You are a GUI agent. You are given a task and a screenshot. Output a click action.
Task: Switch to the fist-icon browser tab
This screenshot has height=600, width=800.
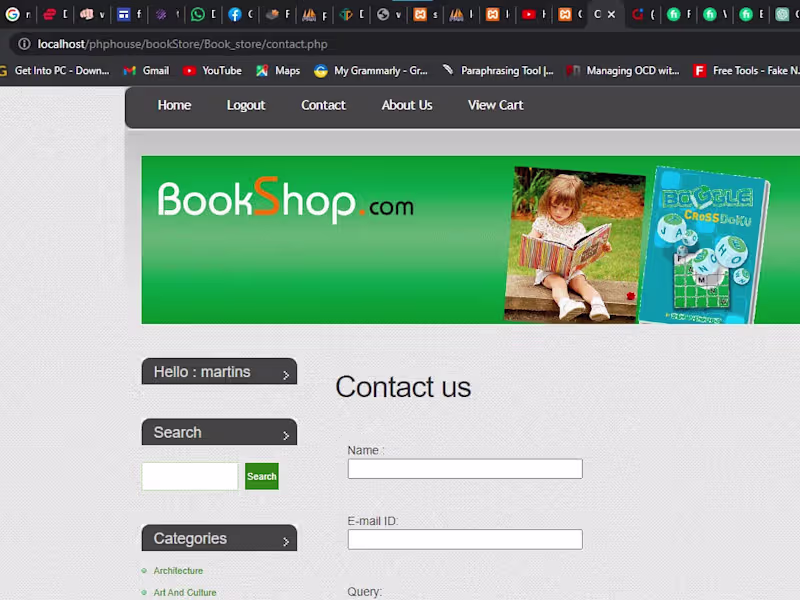point(92,14)
